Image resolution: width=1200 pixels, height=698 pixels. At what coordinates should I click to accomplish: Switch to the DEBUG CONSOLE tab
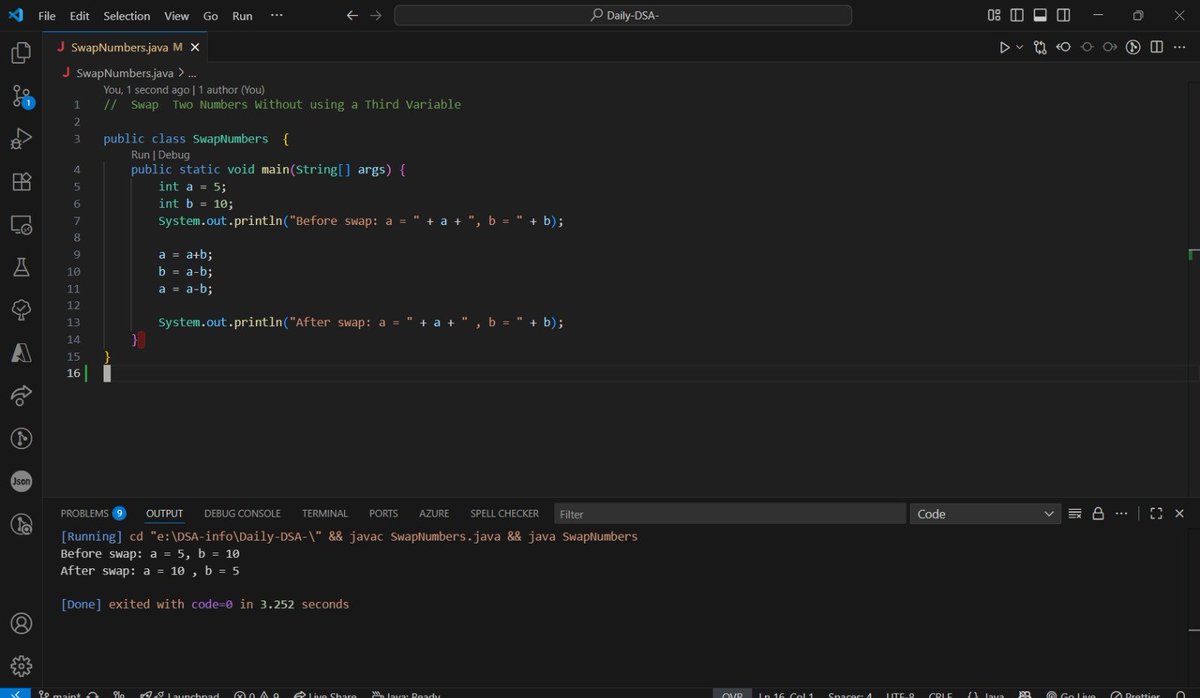pos(242,513)
